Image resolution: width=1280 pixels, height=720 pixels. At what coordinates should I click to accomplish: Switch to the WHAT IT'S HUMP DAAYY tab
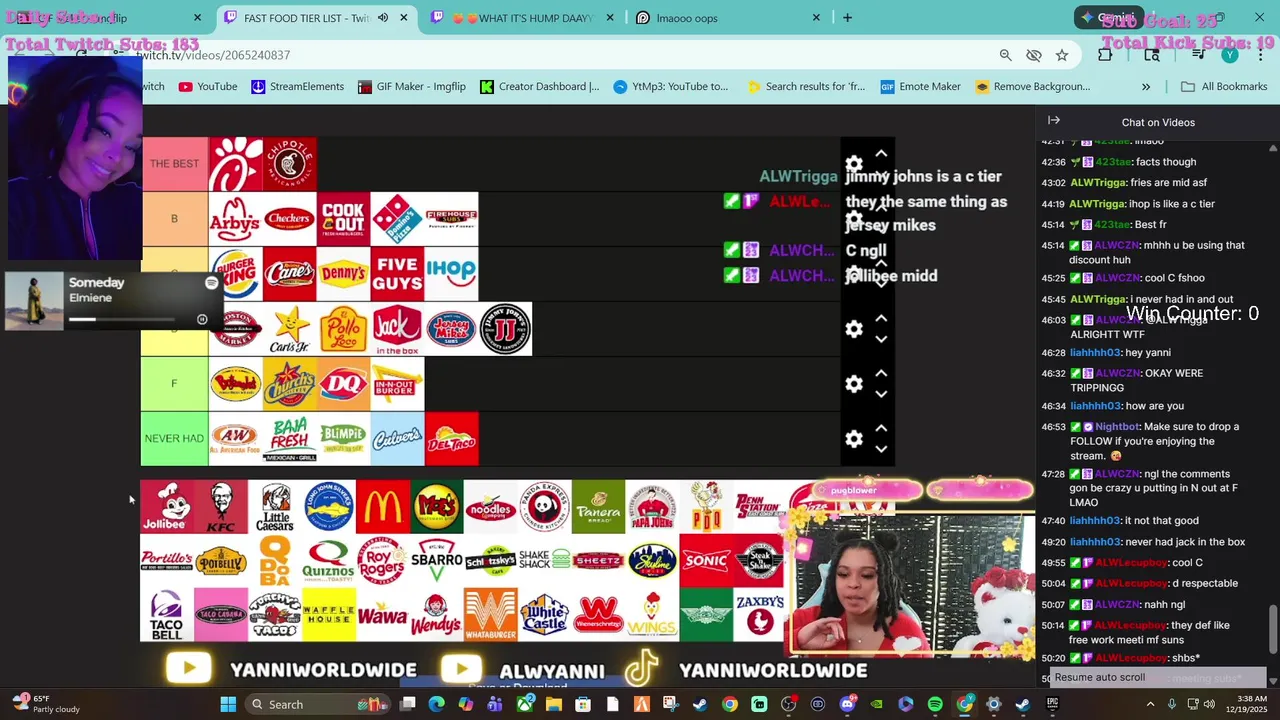[525, 18]
